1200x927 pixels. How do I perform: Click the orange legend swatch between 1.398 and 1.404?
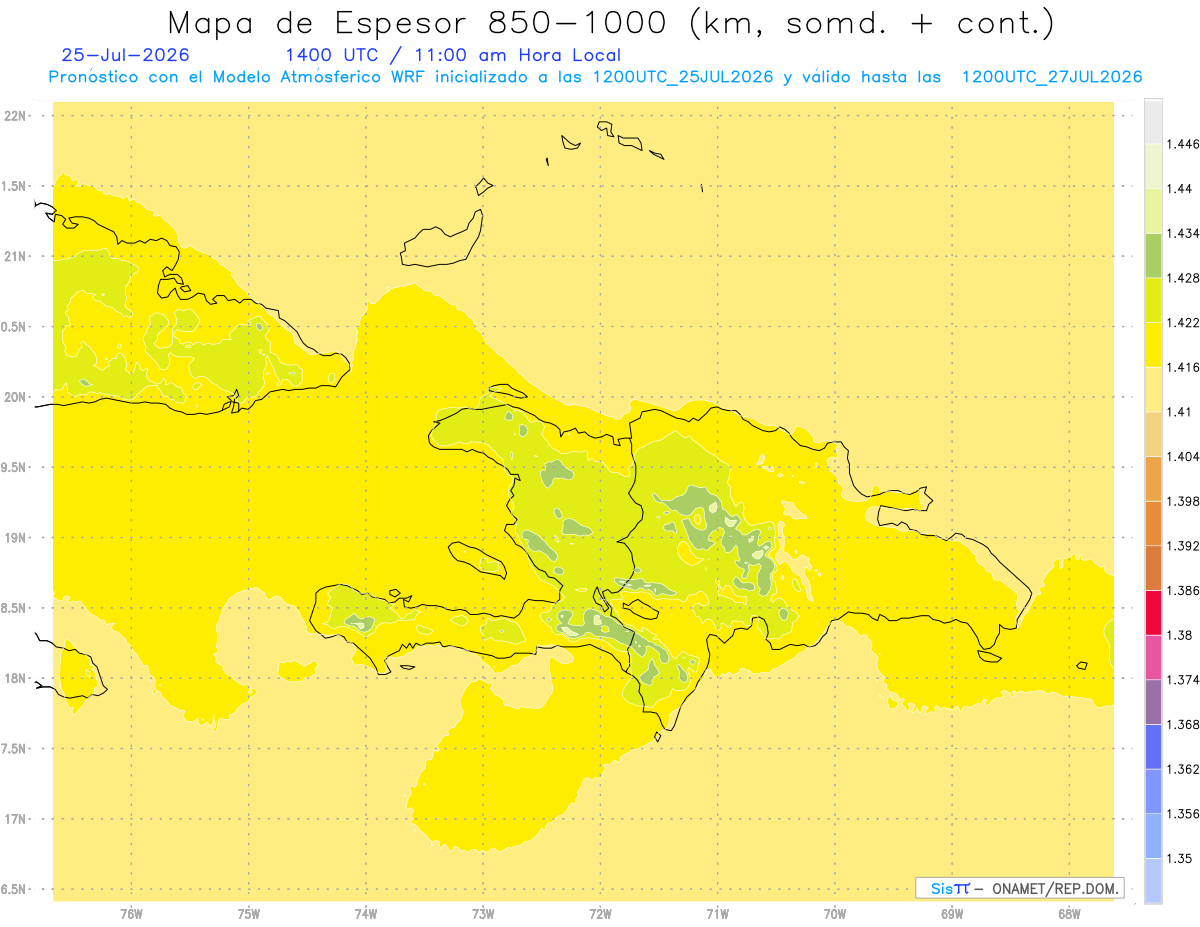(1153, 478)
